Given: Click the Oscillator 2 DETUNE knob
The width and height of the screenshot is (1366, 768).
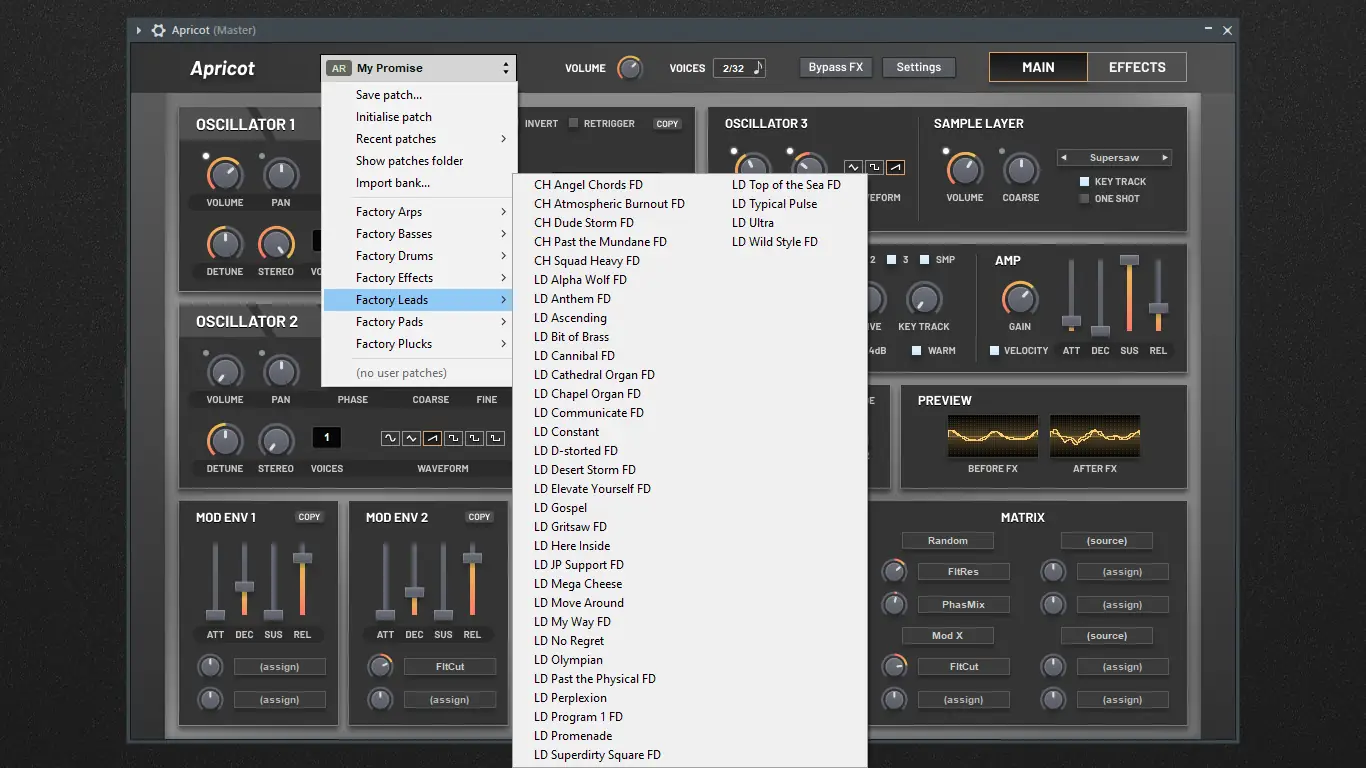Looking at the screenshot, I should [225, 441].
